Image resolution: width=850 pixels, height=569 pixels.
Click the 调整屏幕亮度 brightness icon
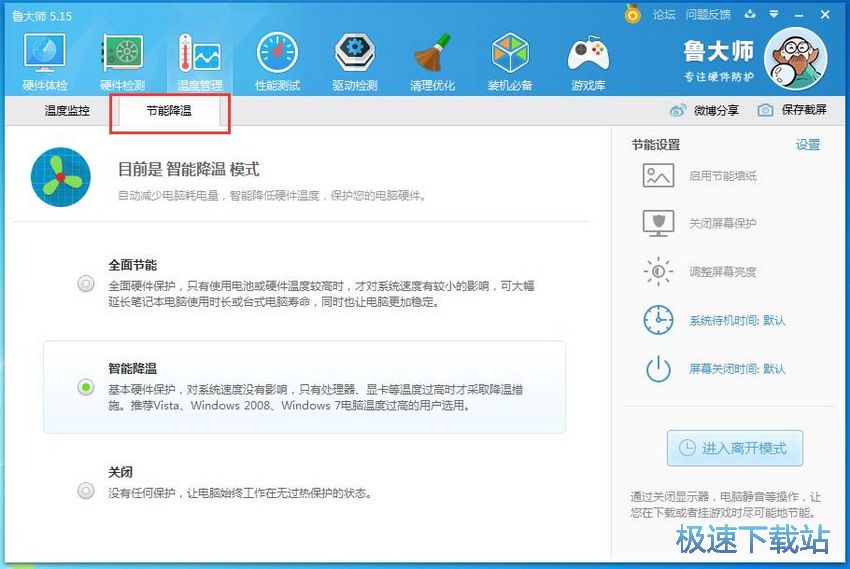coord(658,271)
